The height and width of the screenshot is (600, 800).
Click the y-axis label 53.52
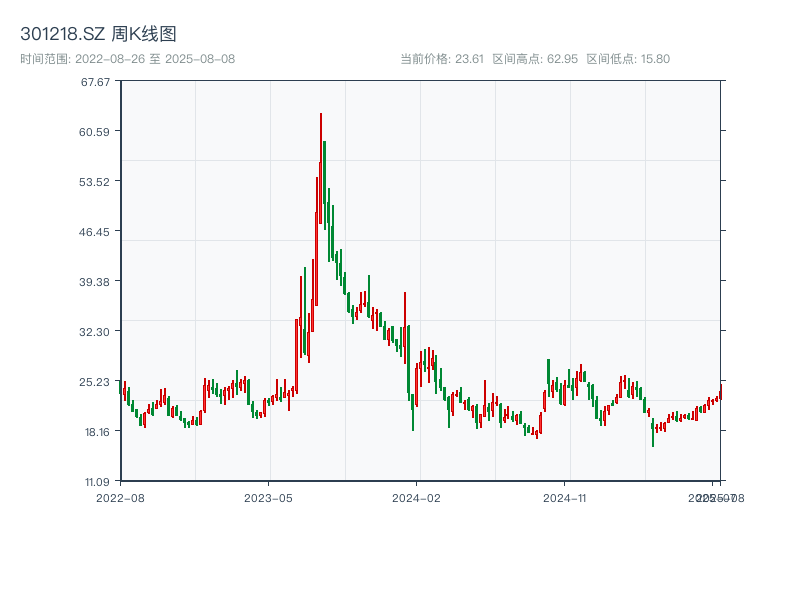point(94,182)
